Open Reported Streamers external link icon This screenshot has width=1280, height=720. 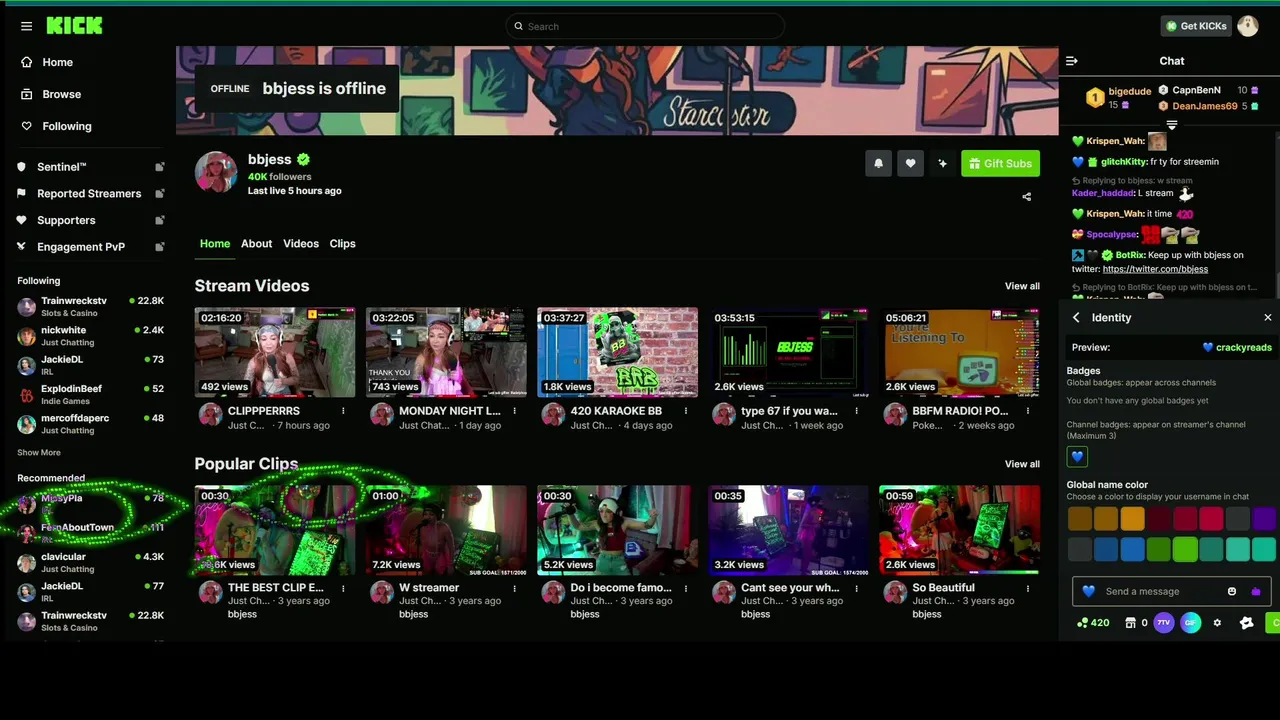pos(159,194)
